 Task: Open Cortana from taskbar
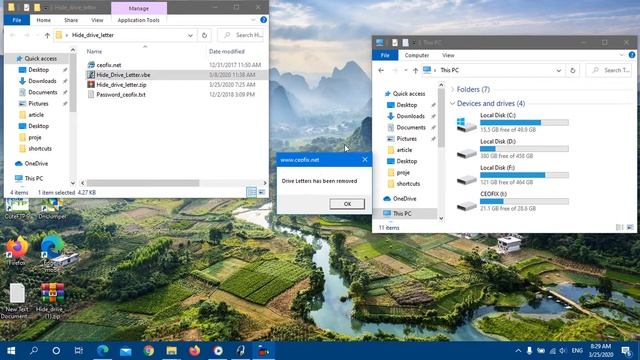[56, 351]
